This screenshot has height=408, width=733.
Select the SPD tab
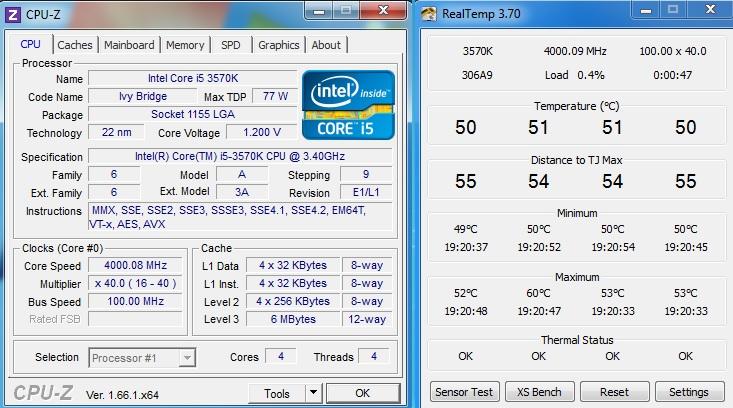point(230,45)
